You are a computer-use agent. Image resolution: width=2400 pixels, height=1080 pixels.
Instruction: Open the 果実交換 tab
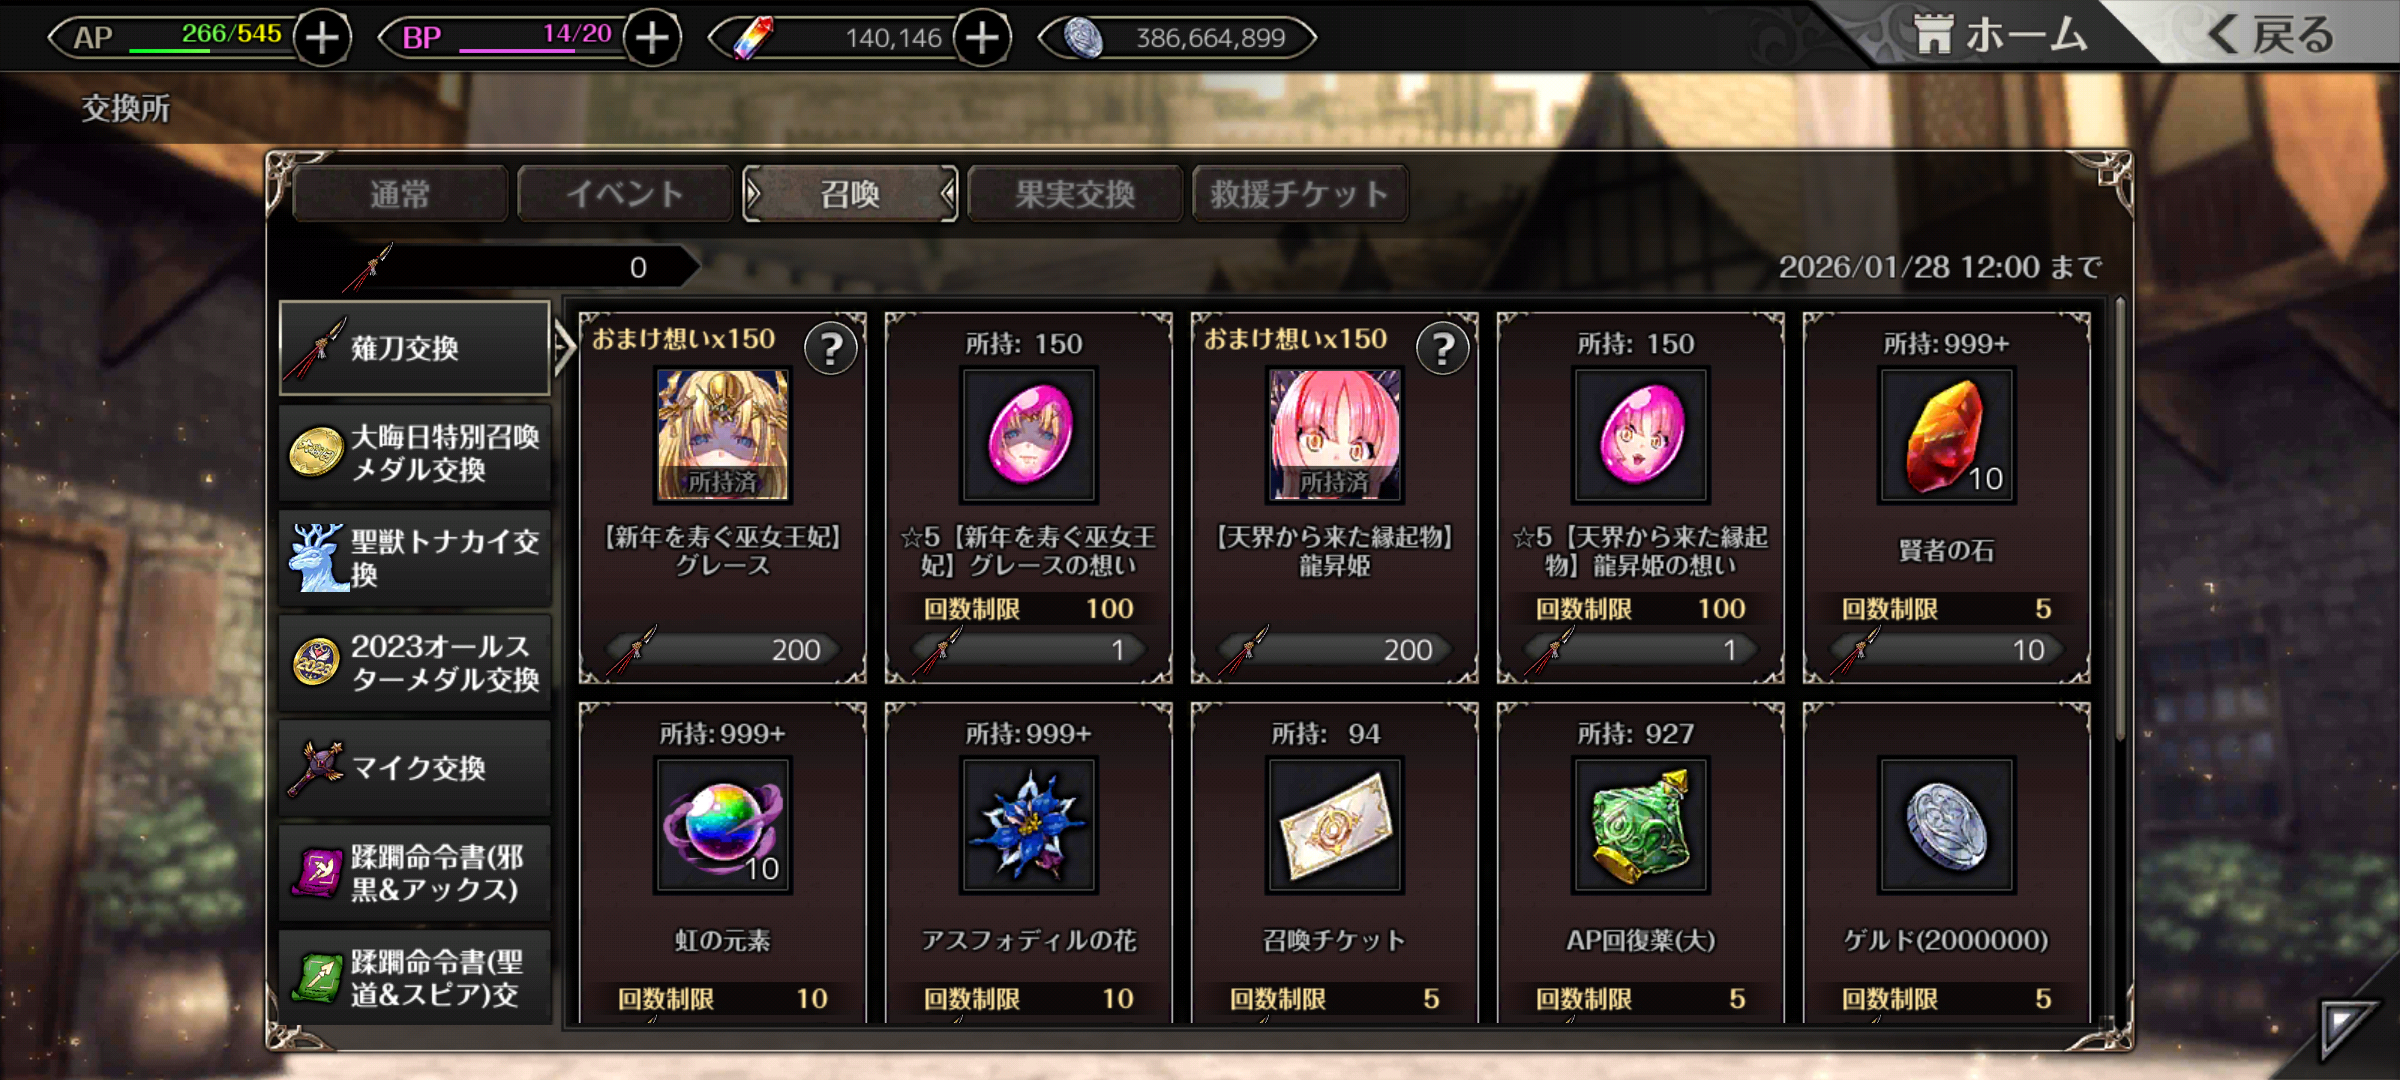pos(1075,193)
